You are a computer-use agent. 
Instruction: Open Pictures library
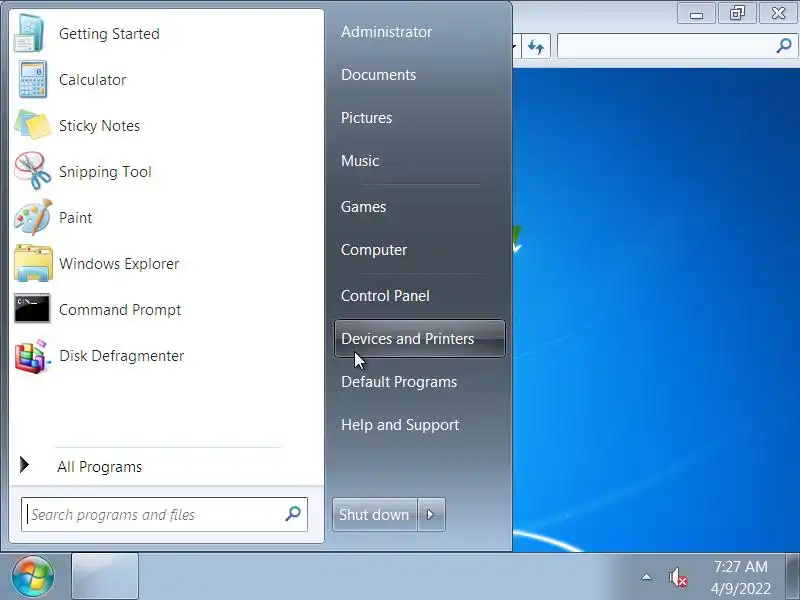pos(366,118)
